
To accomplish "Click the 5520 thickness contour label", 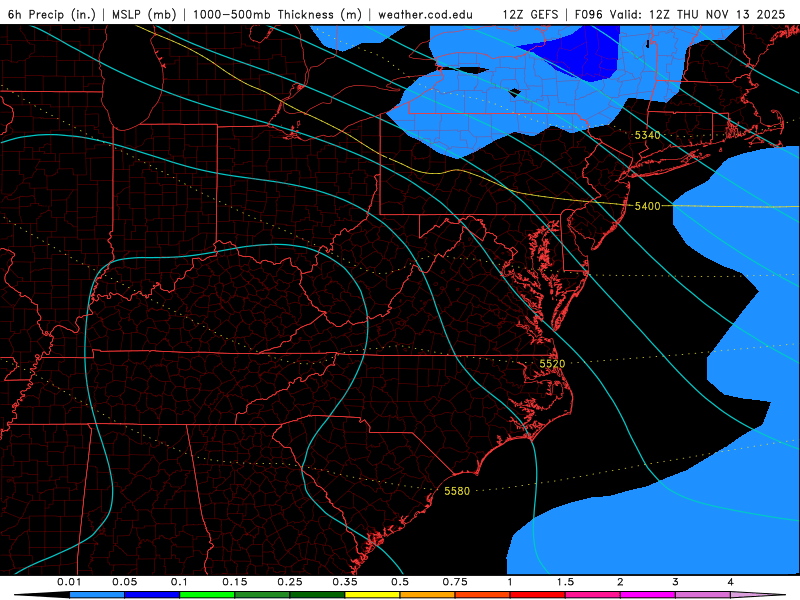I will [552, 364].
